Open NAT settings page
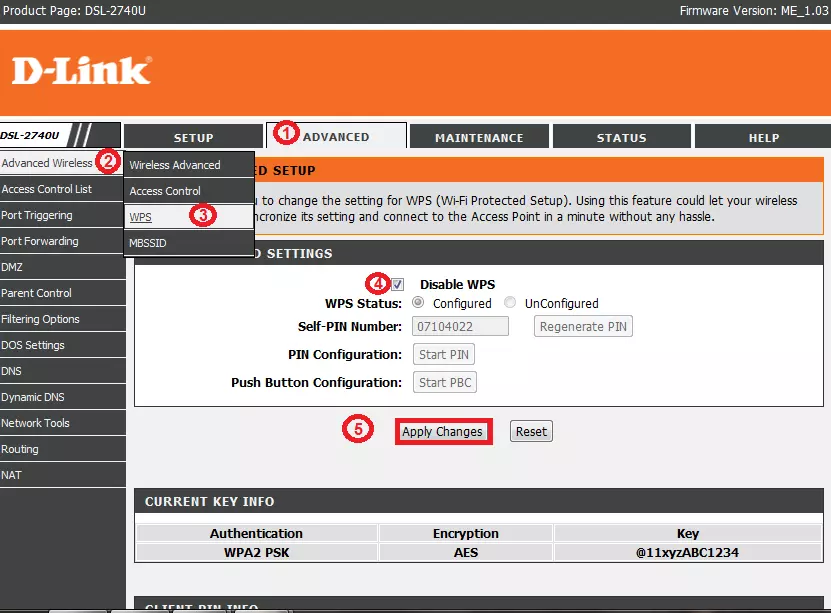 coord(62,475)
